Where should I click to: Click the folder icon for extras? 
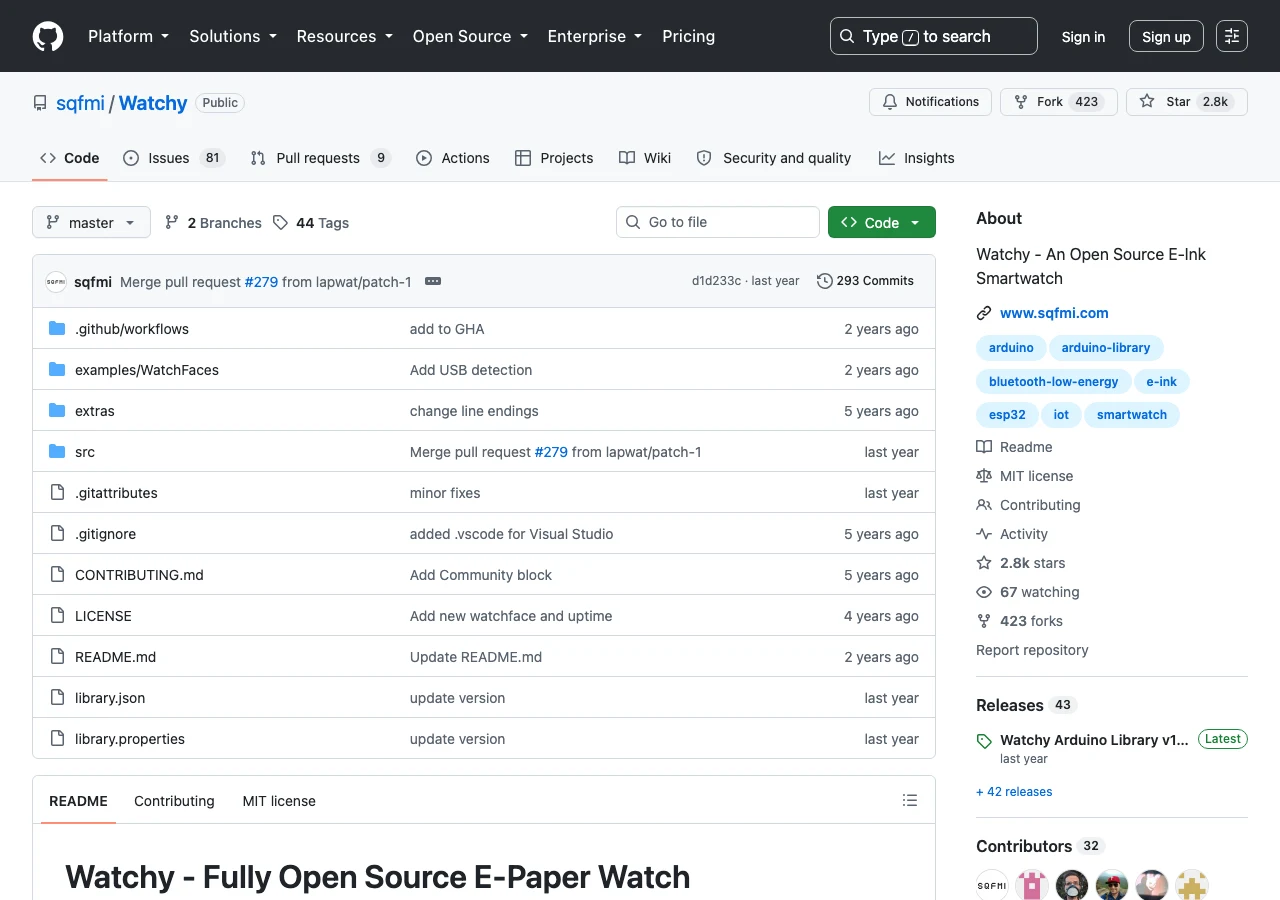(57, 411)
